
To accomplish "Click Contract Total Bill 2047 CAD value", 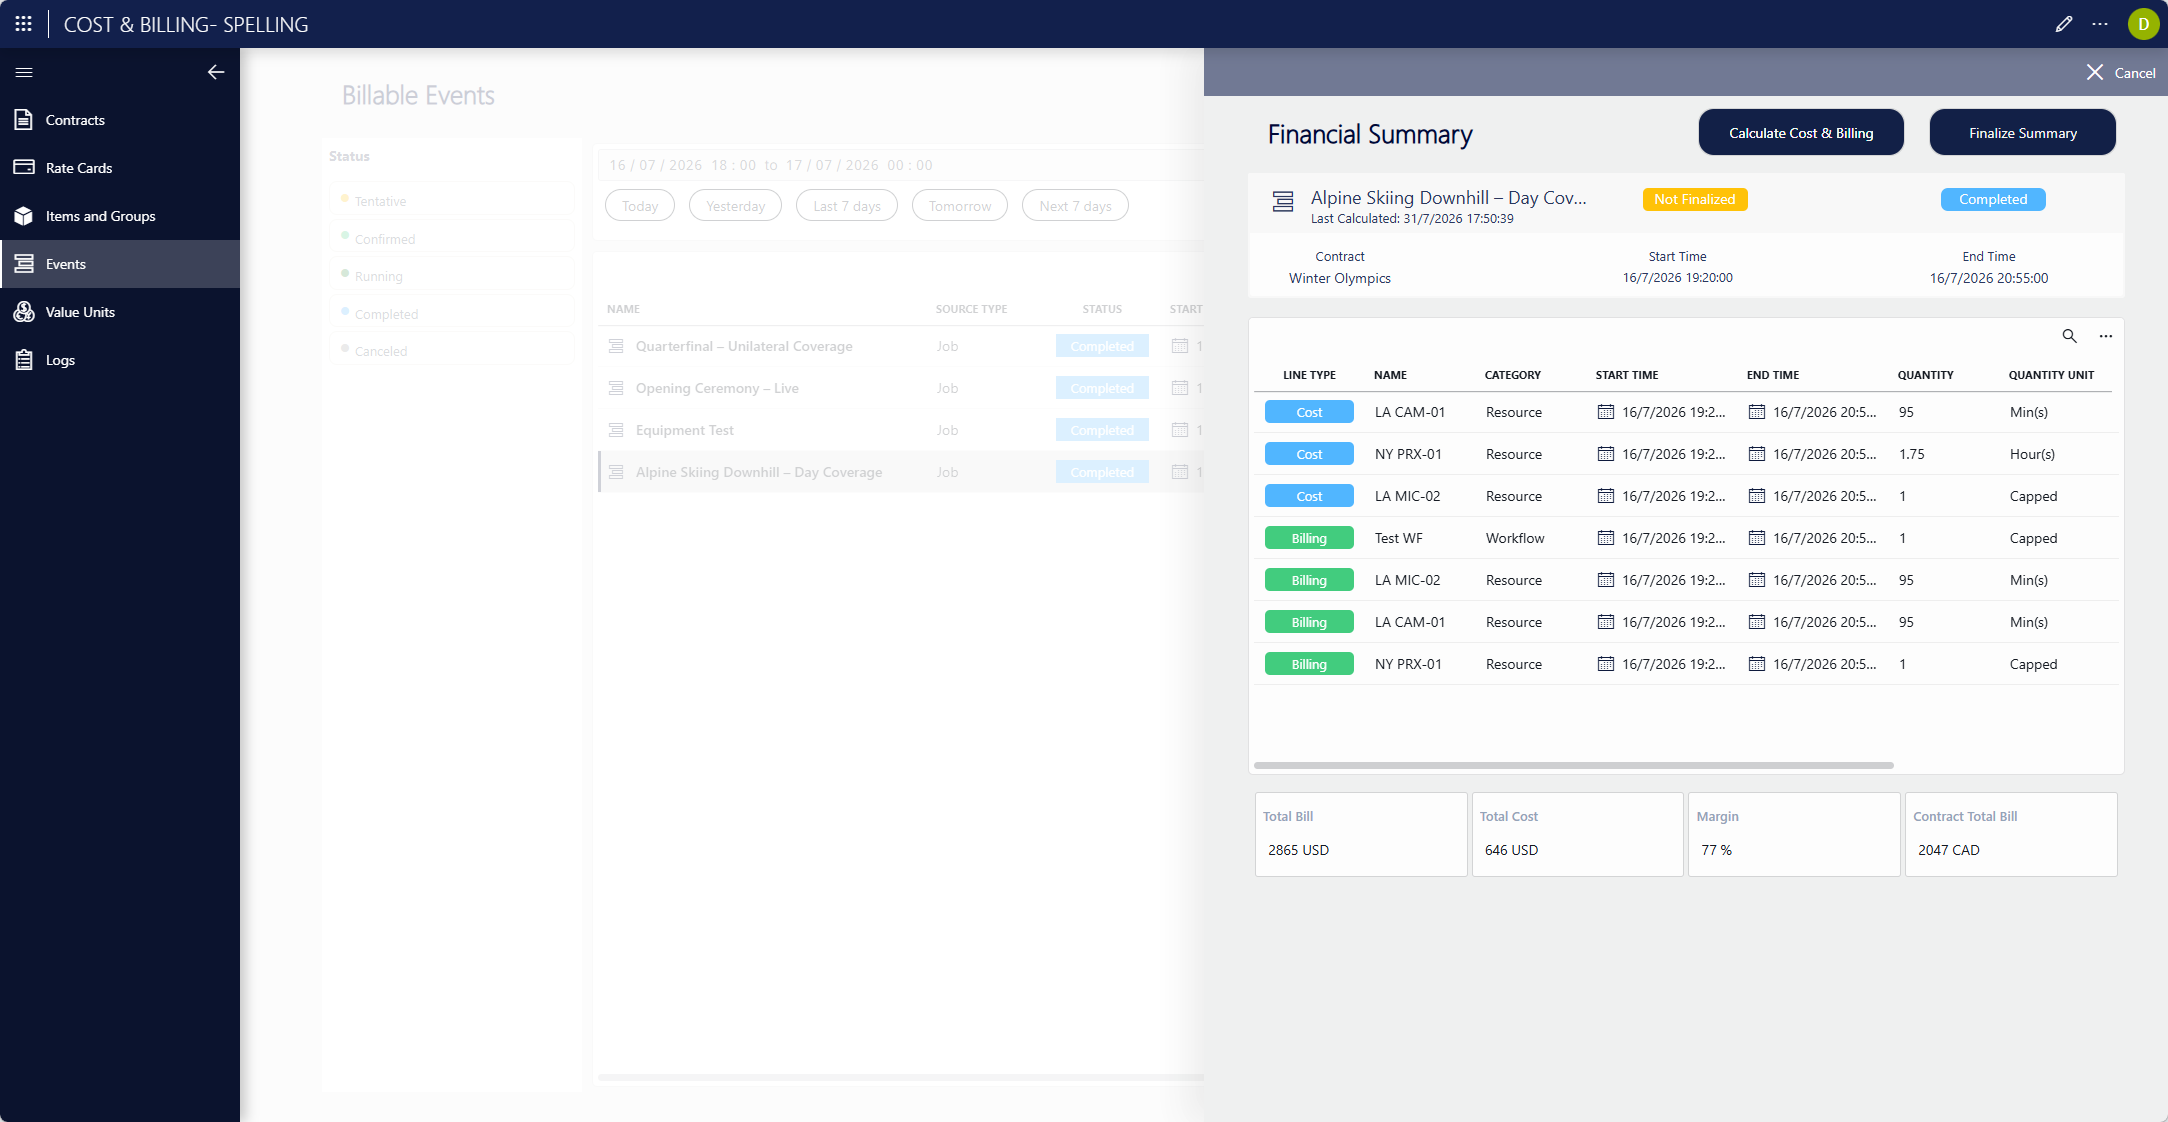I will coord(1948,850).
